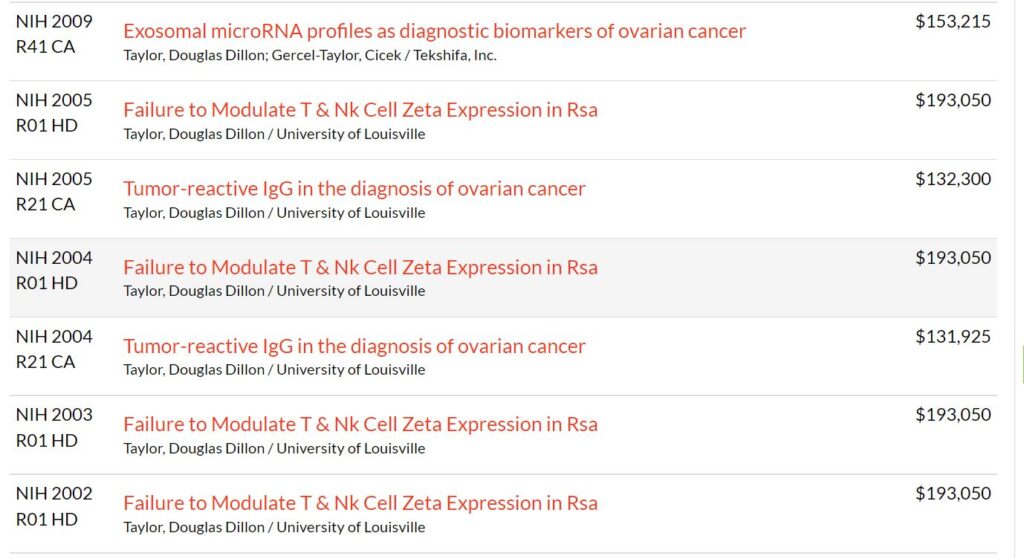Open the Exosomal microRNA profiles grant link
The image size is (1024, 559).
pyautogui.click(x=434, y=31)
